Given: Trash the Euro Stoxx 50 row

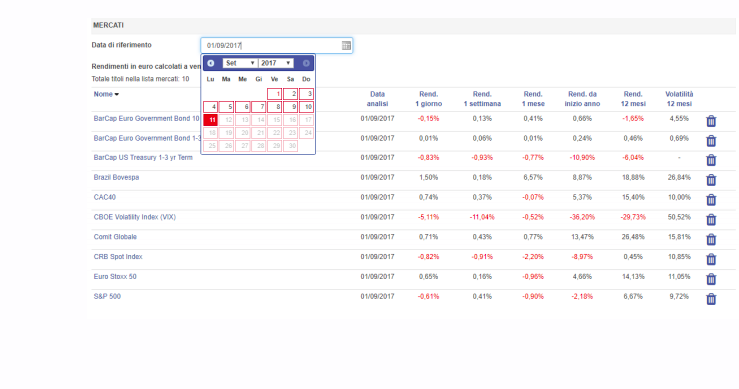Looking at the screenshot, I should [711, 279].
